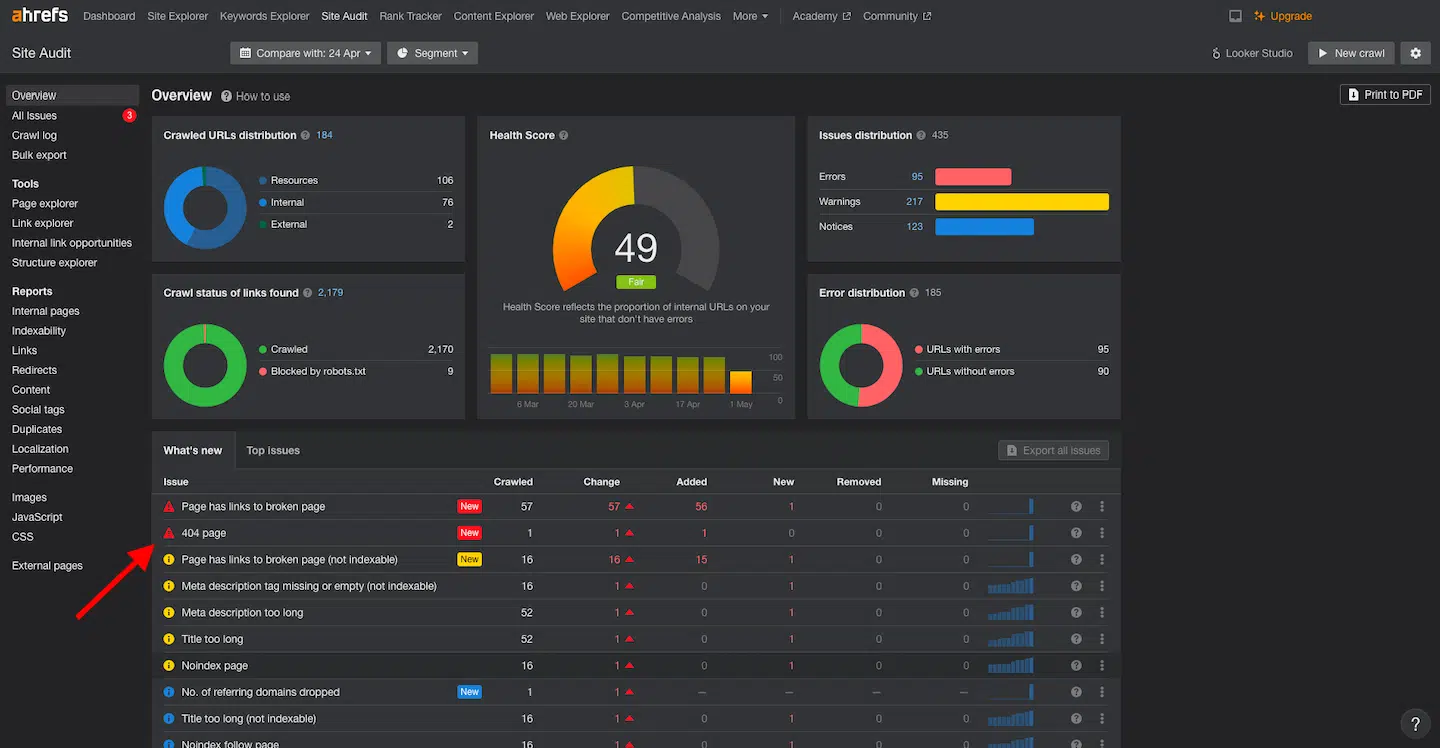
Task: Click red error triangle for 404 page
Action: point(169,533)
